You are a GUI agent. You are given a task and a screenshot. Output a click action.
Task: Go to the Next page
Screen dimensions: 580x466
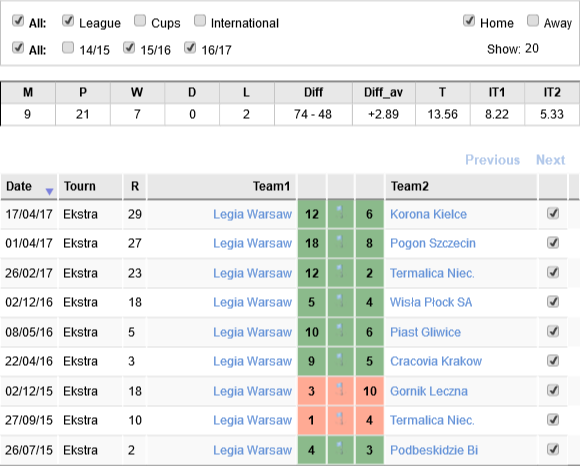coord(550,160)
